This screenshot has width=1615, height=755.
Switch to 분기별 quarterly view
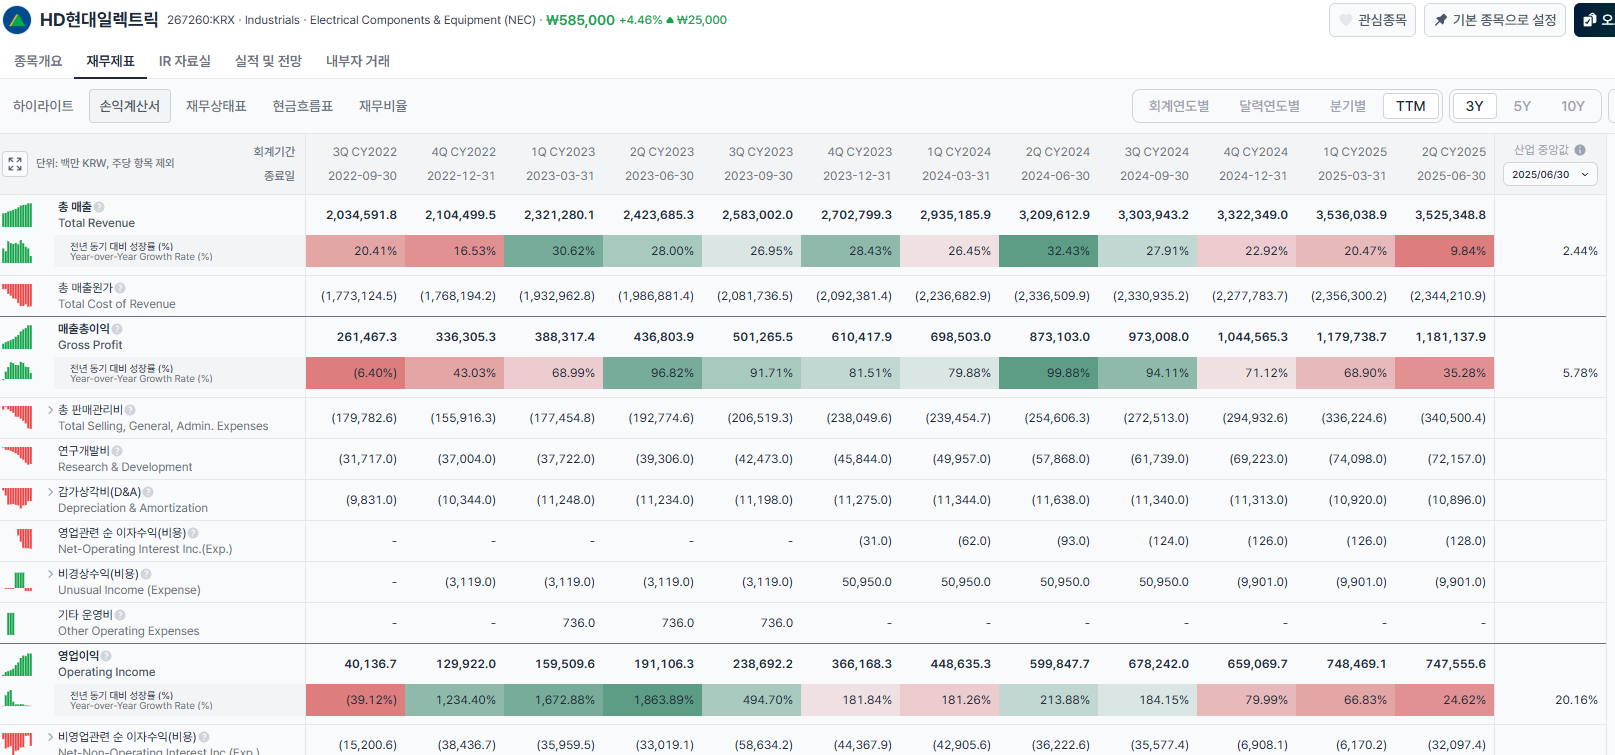[1347, 106]
